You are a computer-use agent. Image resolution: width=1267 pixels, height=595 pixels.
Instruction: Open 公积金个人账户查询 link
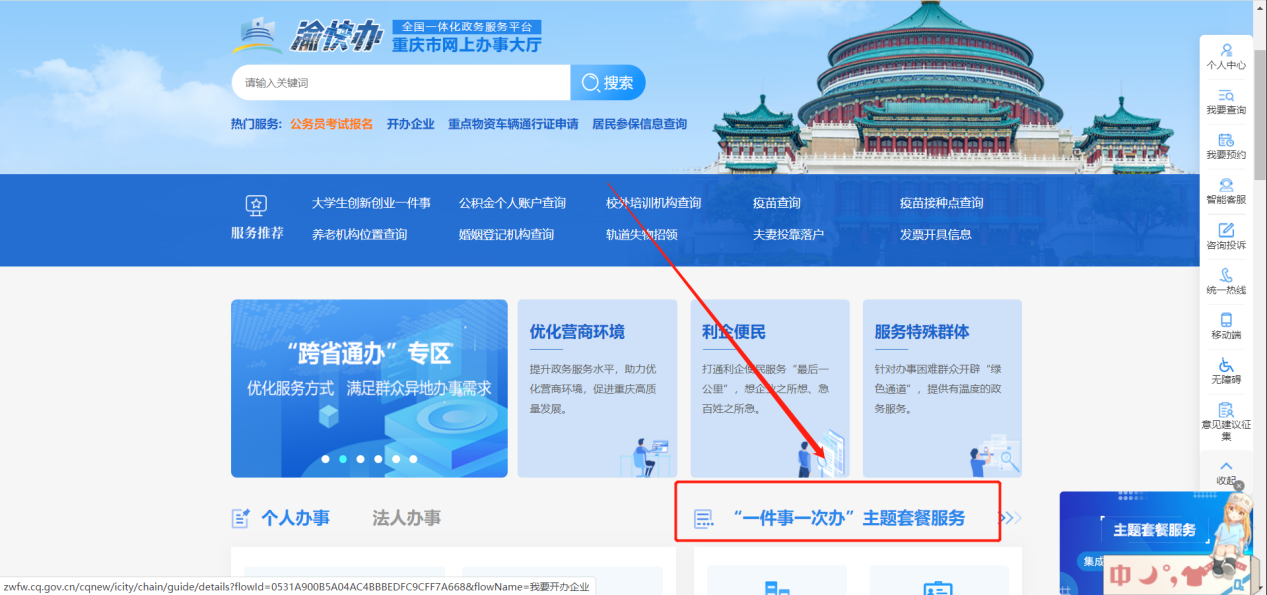click(x=512, y=203)
